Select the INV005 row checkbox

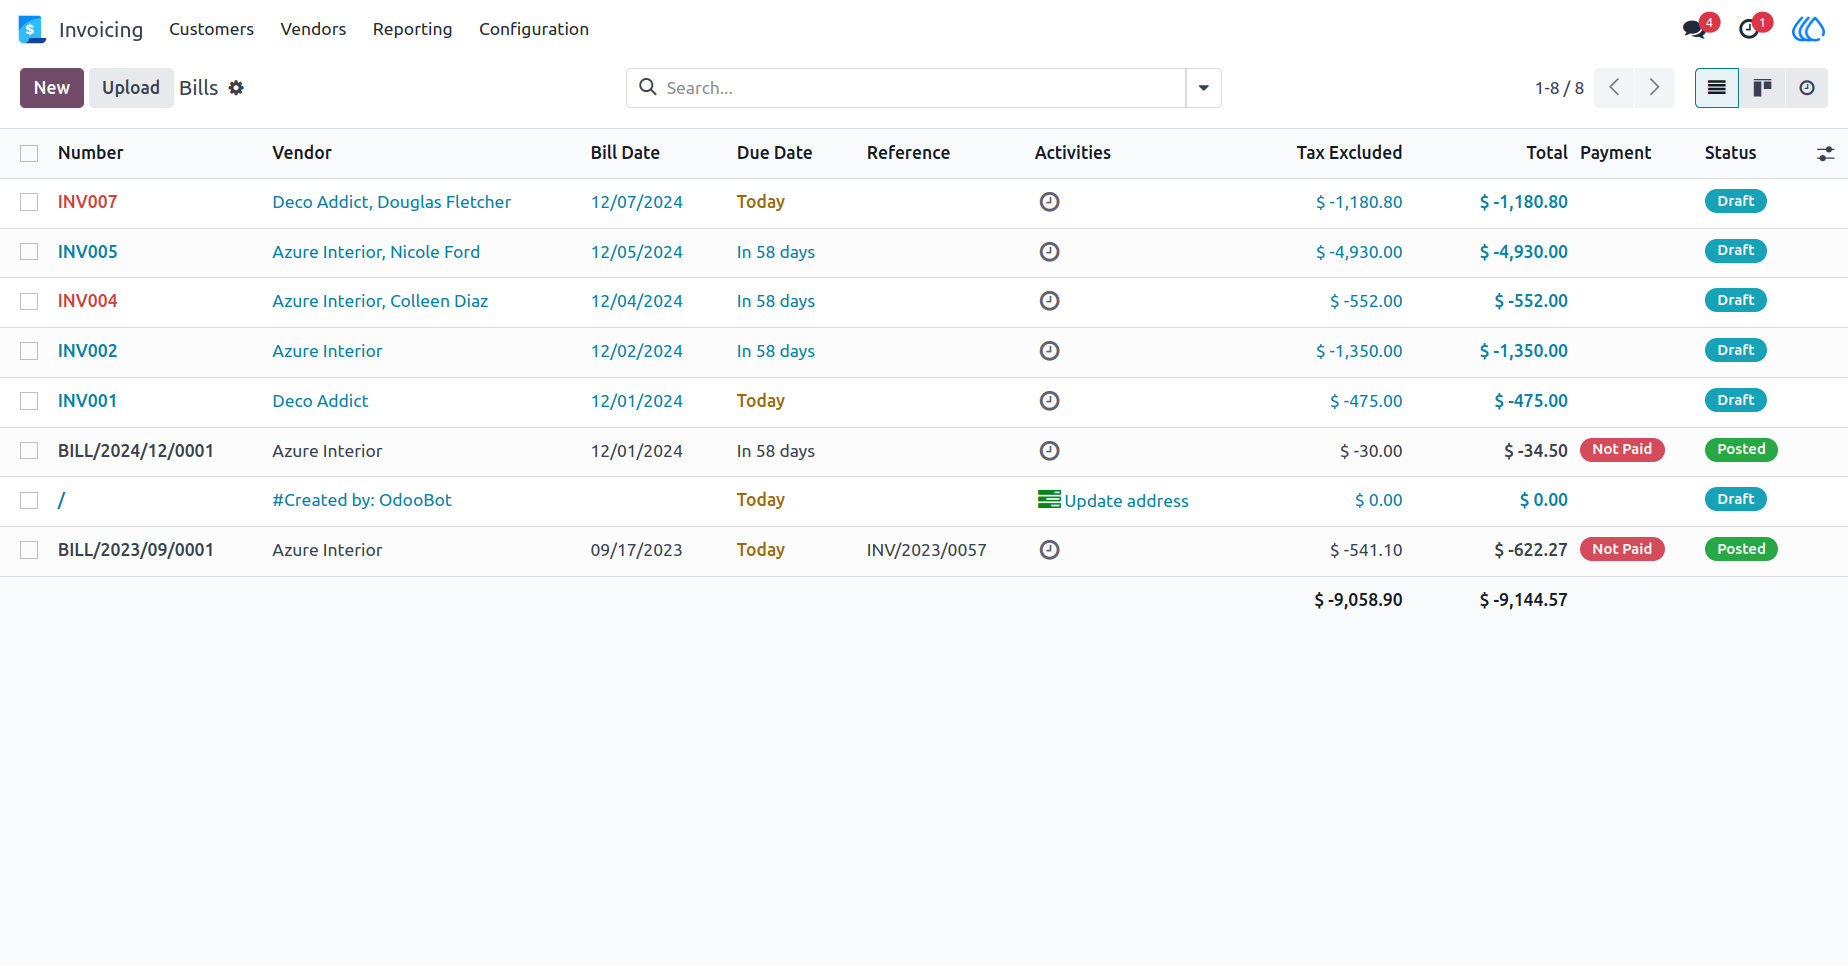(x=29, y=252)
